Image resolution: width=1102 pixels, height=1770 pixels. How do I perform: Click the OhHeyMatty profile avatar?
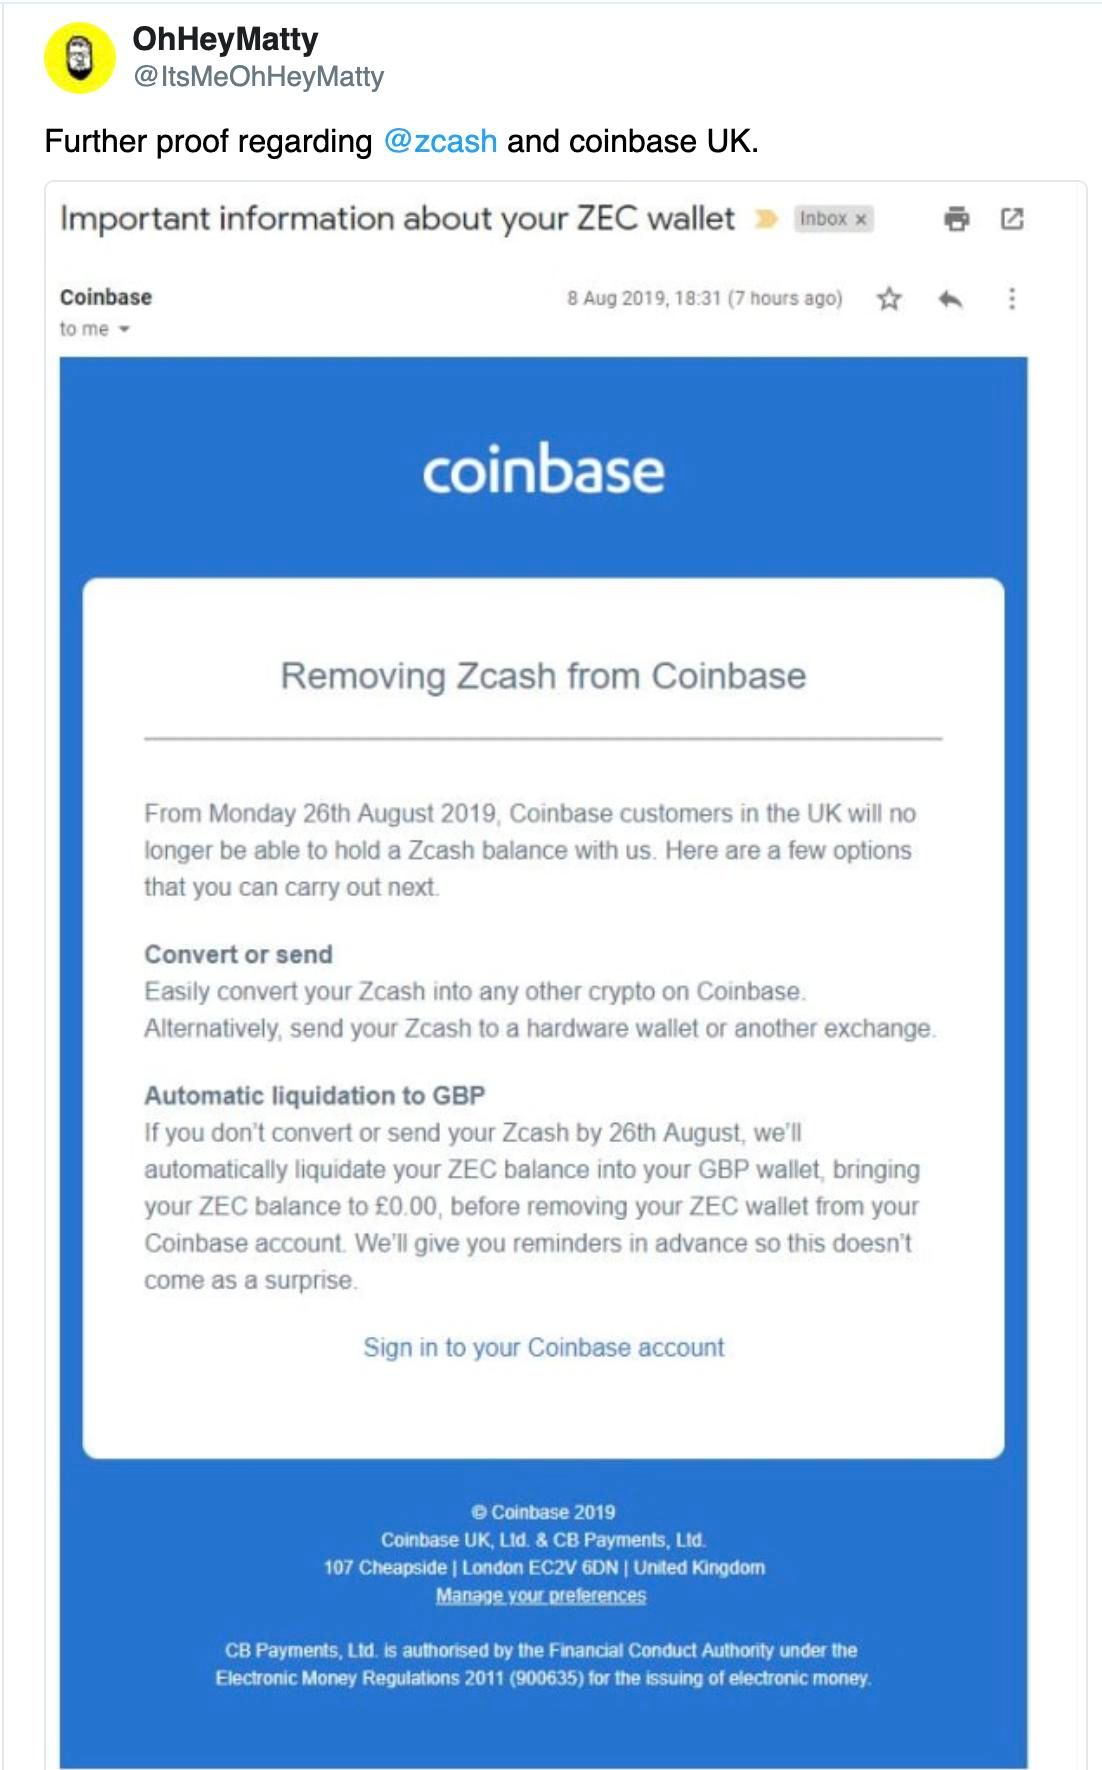(80, 58)
